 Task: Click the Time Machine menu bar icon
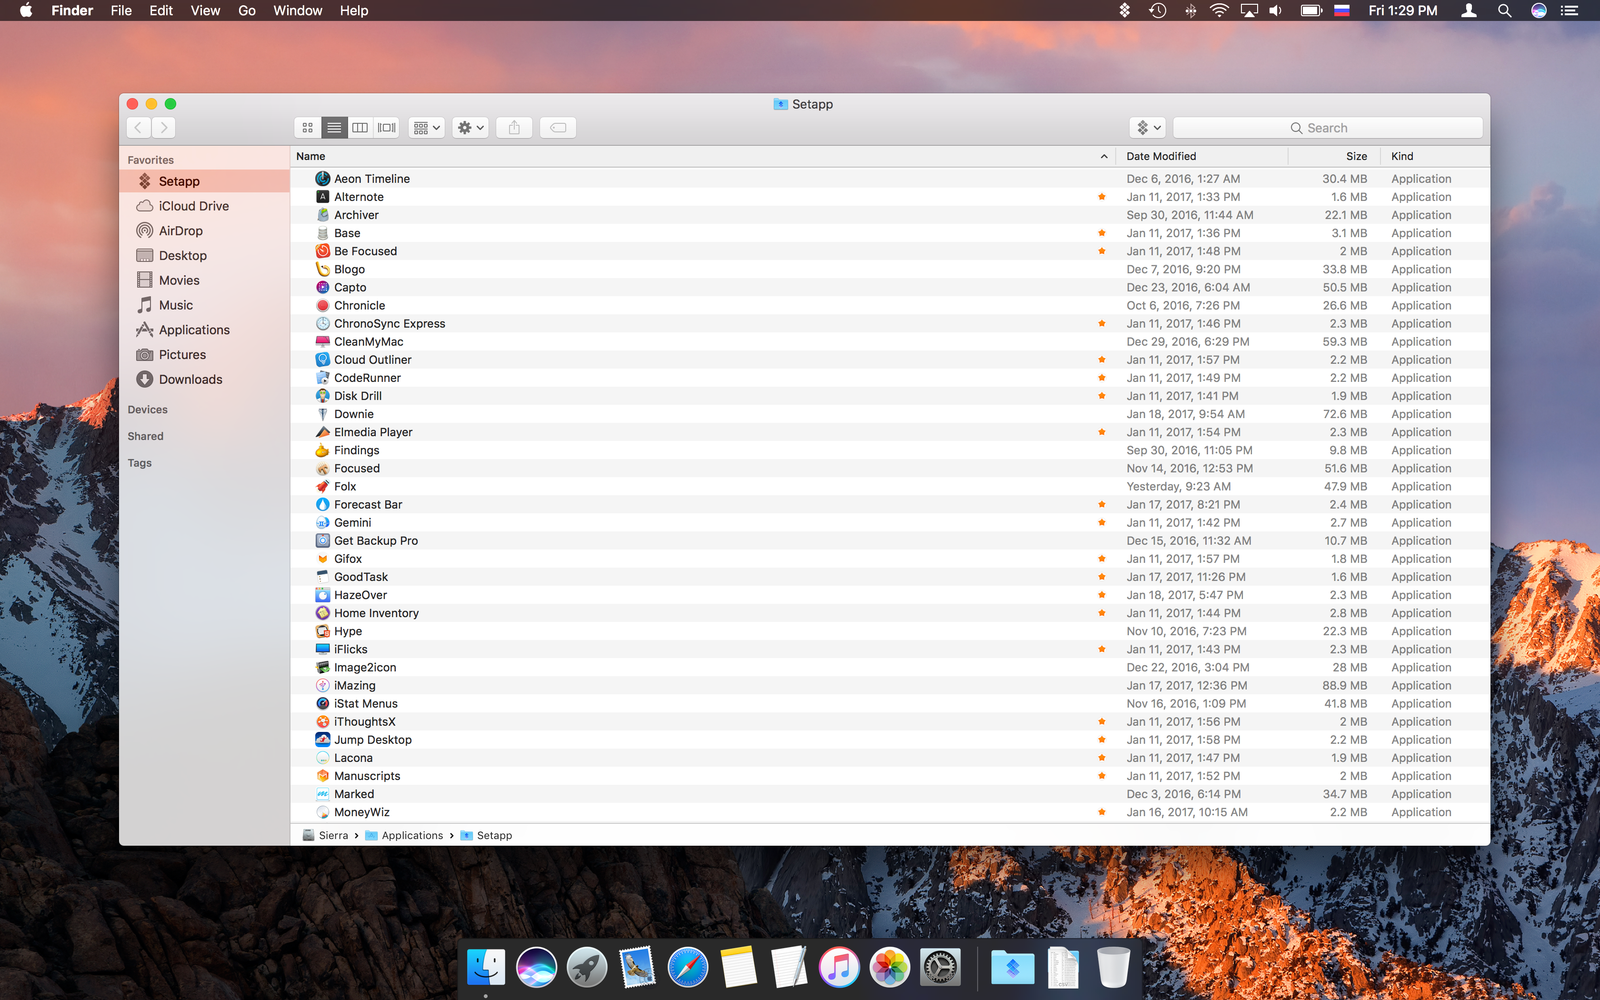tap(1158, 10)
